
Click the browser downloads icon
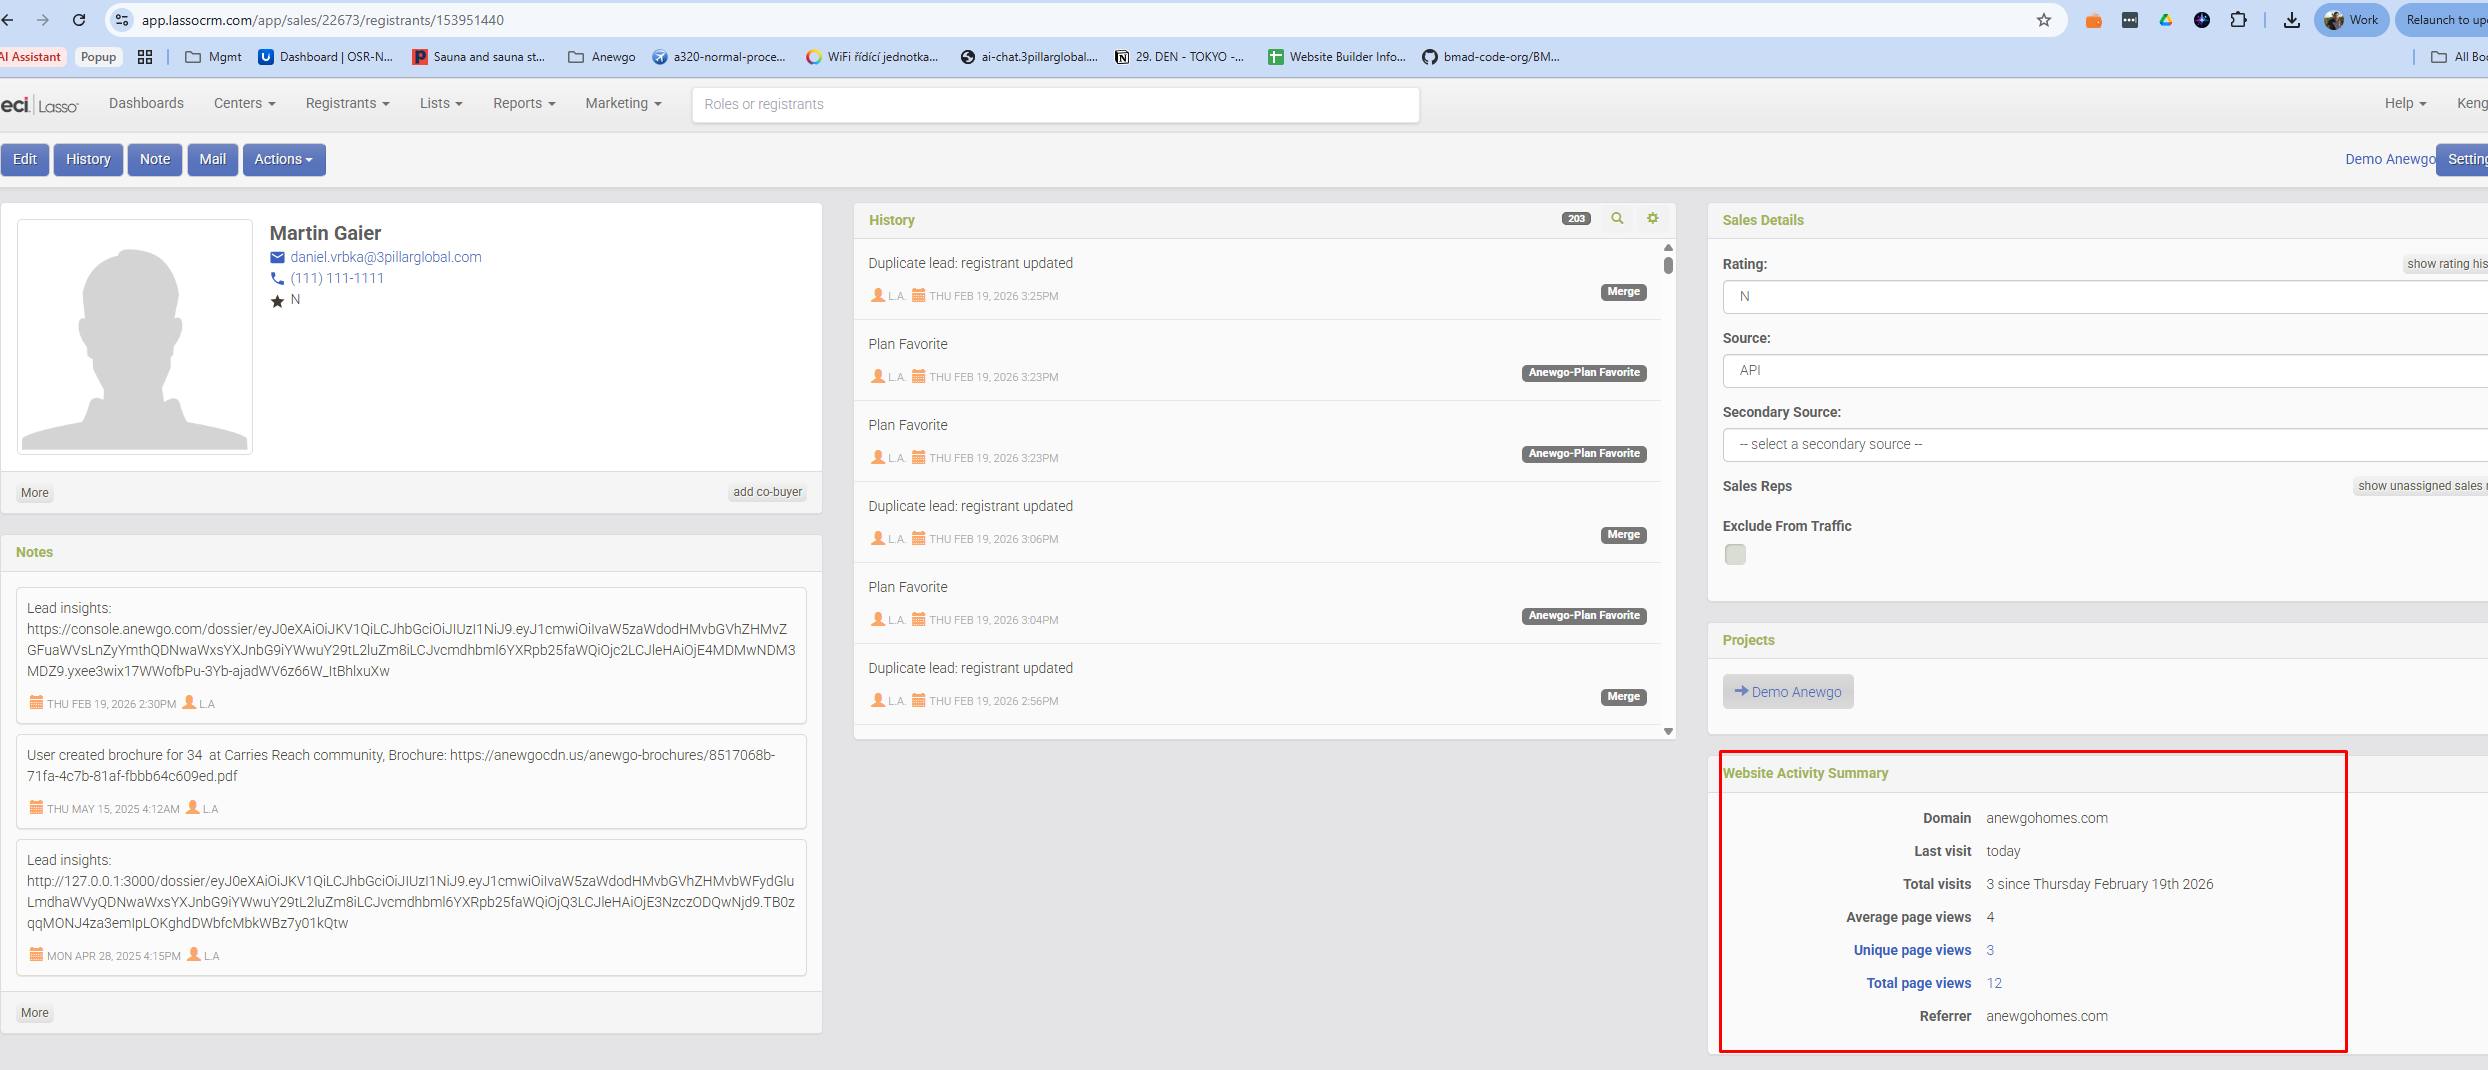click(x=2291, y=20)
